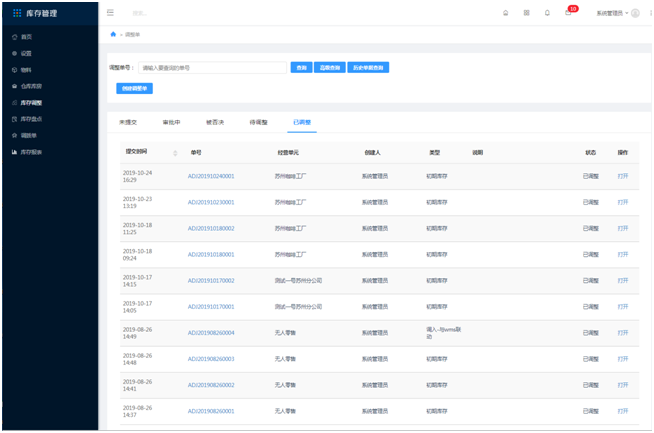
Task: Open order link ADJ201910240001
Action: pos(211,176)
